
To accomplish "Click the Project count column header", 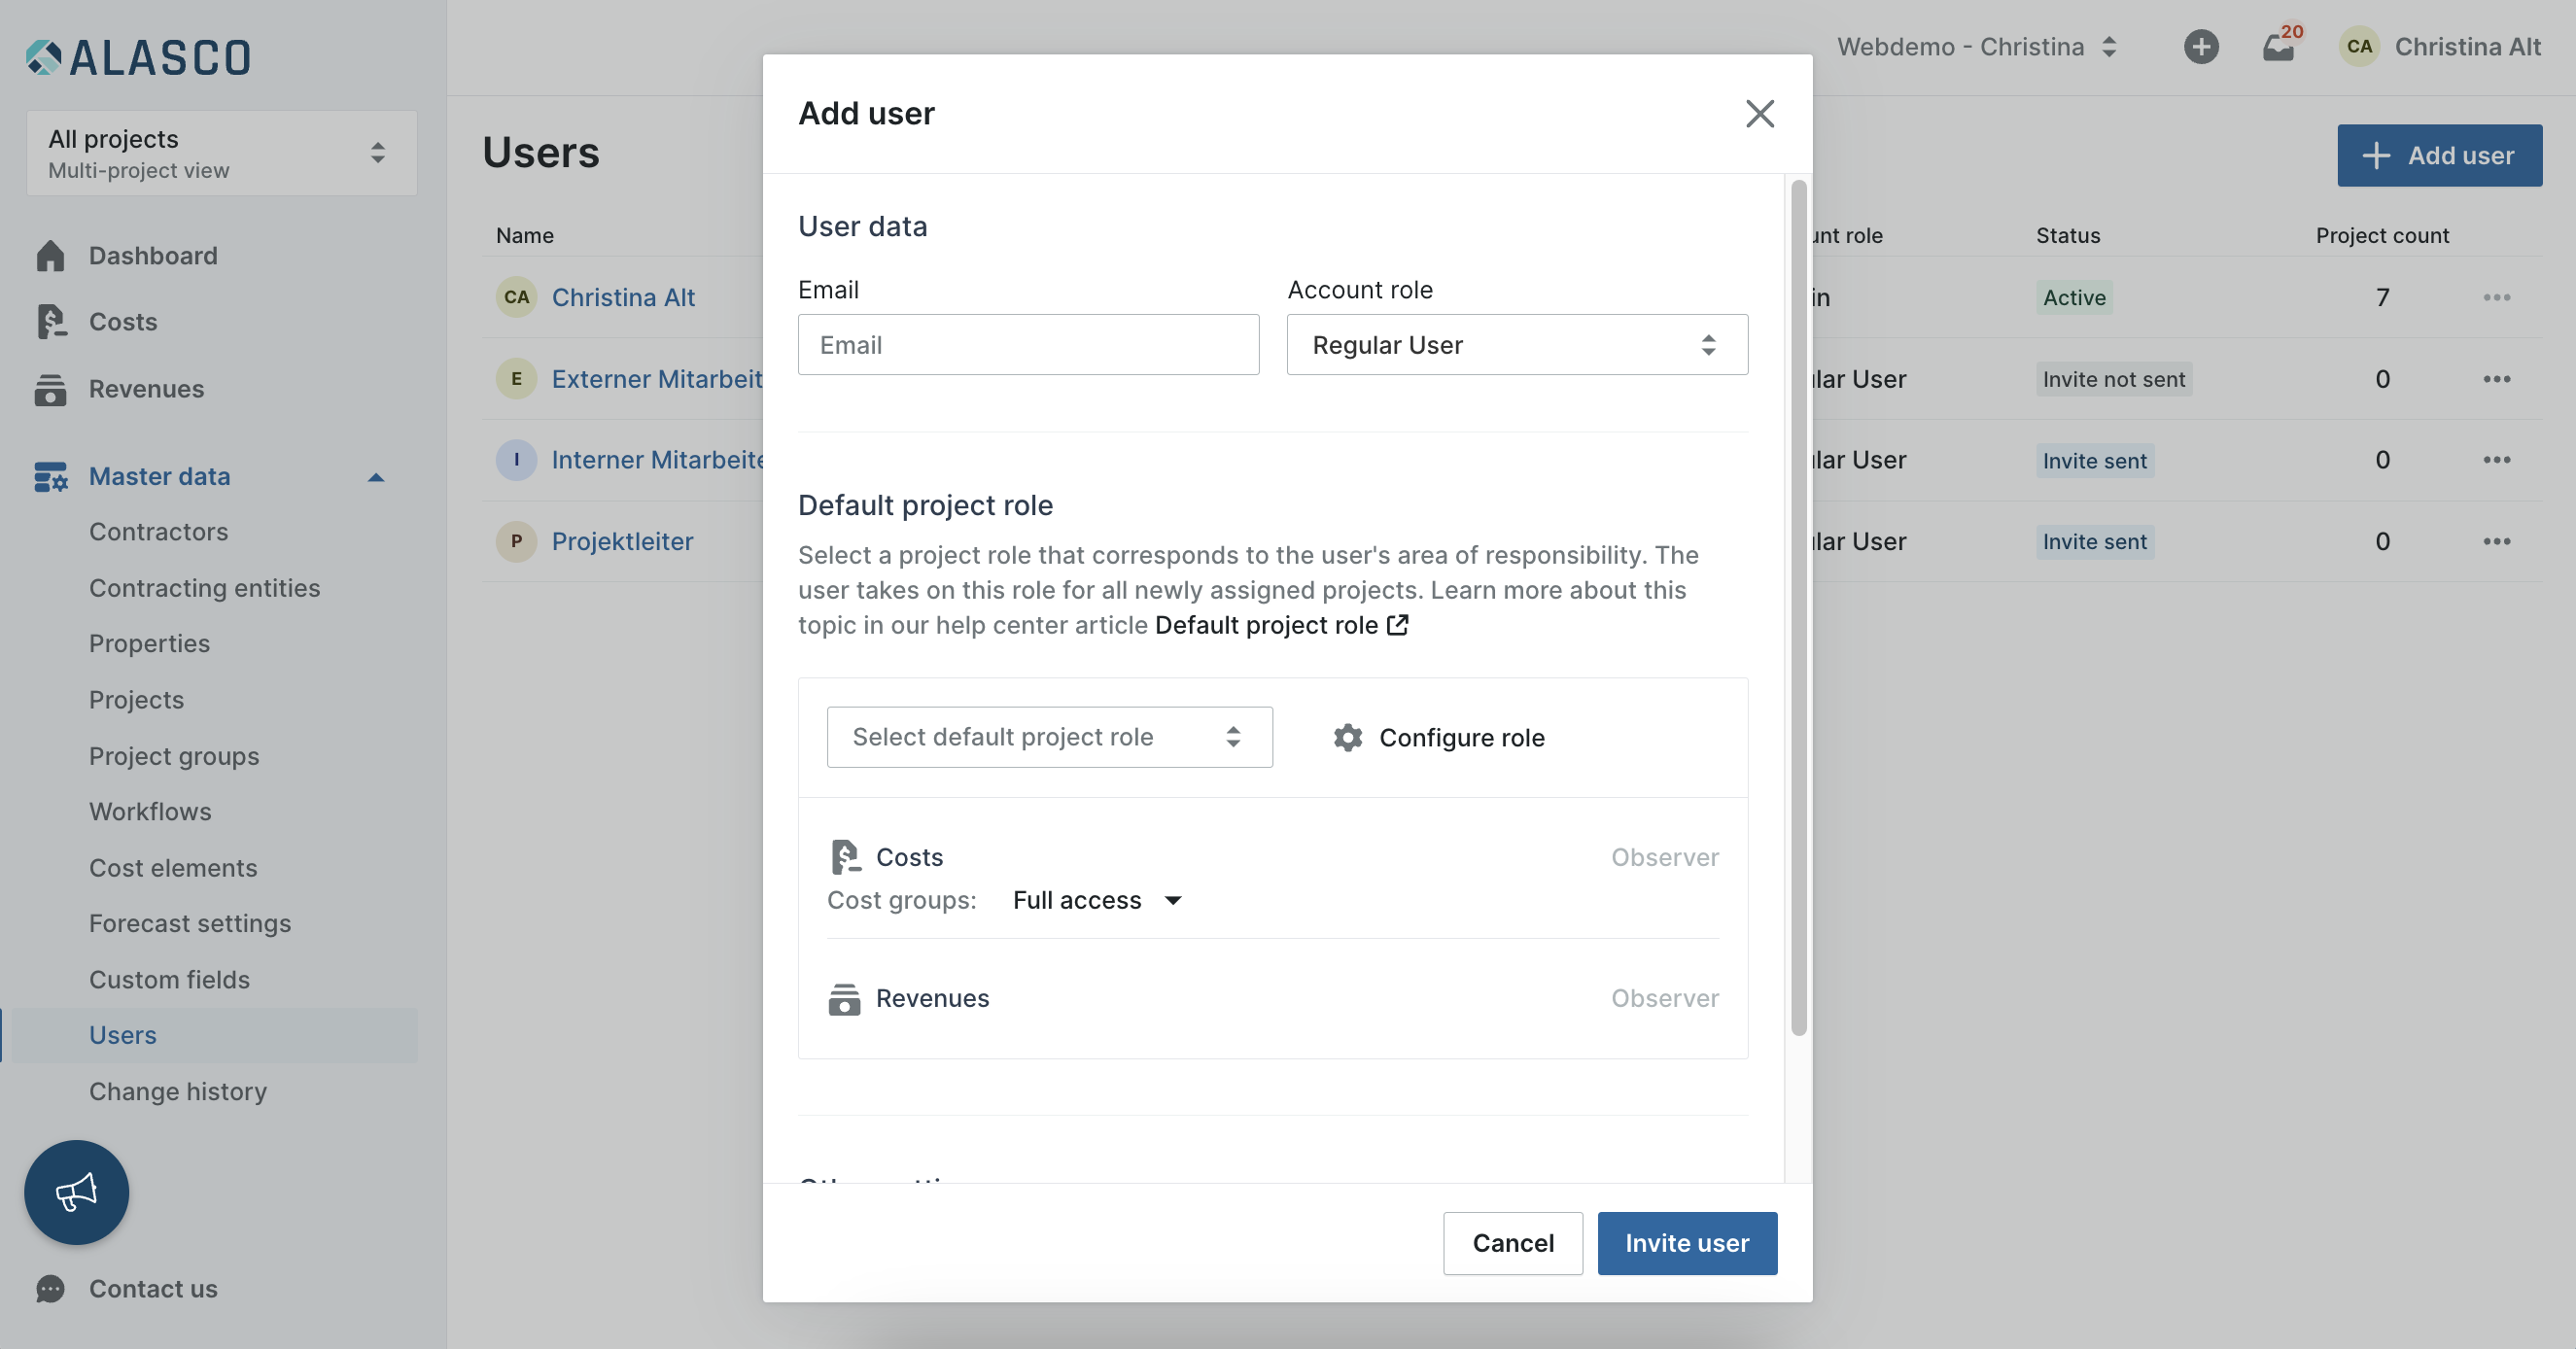I will click(2382, 236).
